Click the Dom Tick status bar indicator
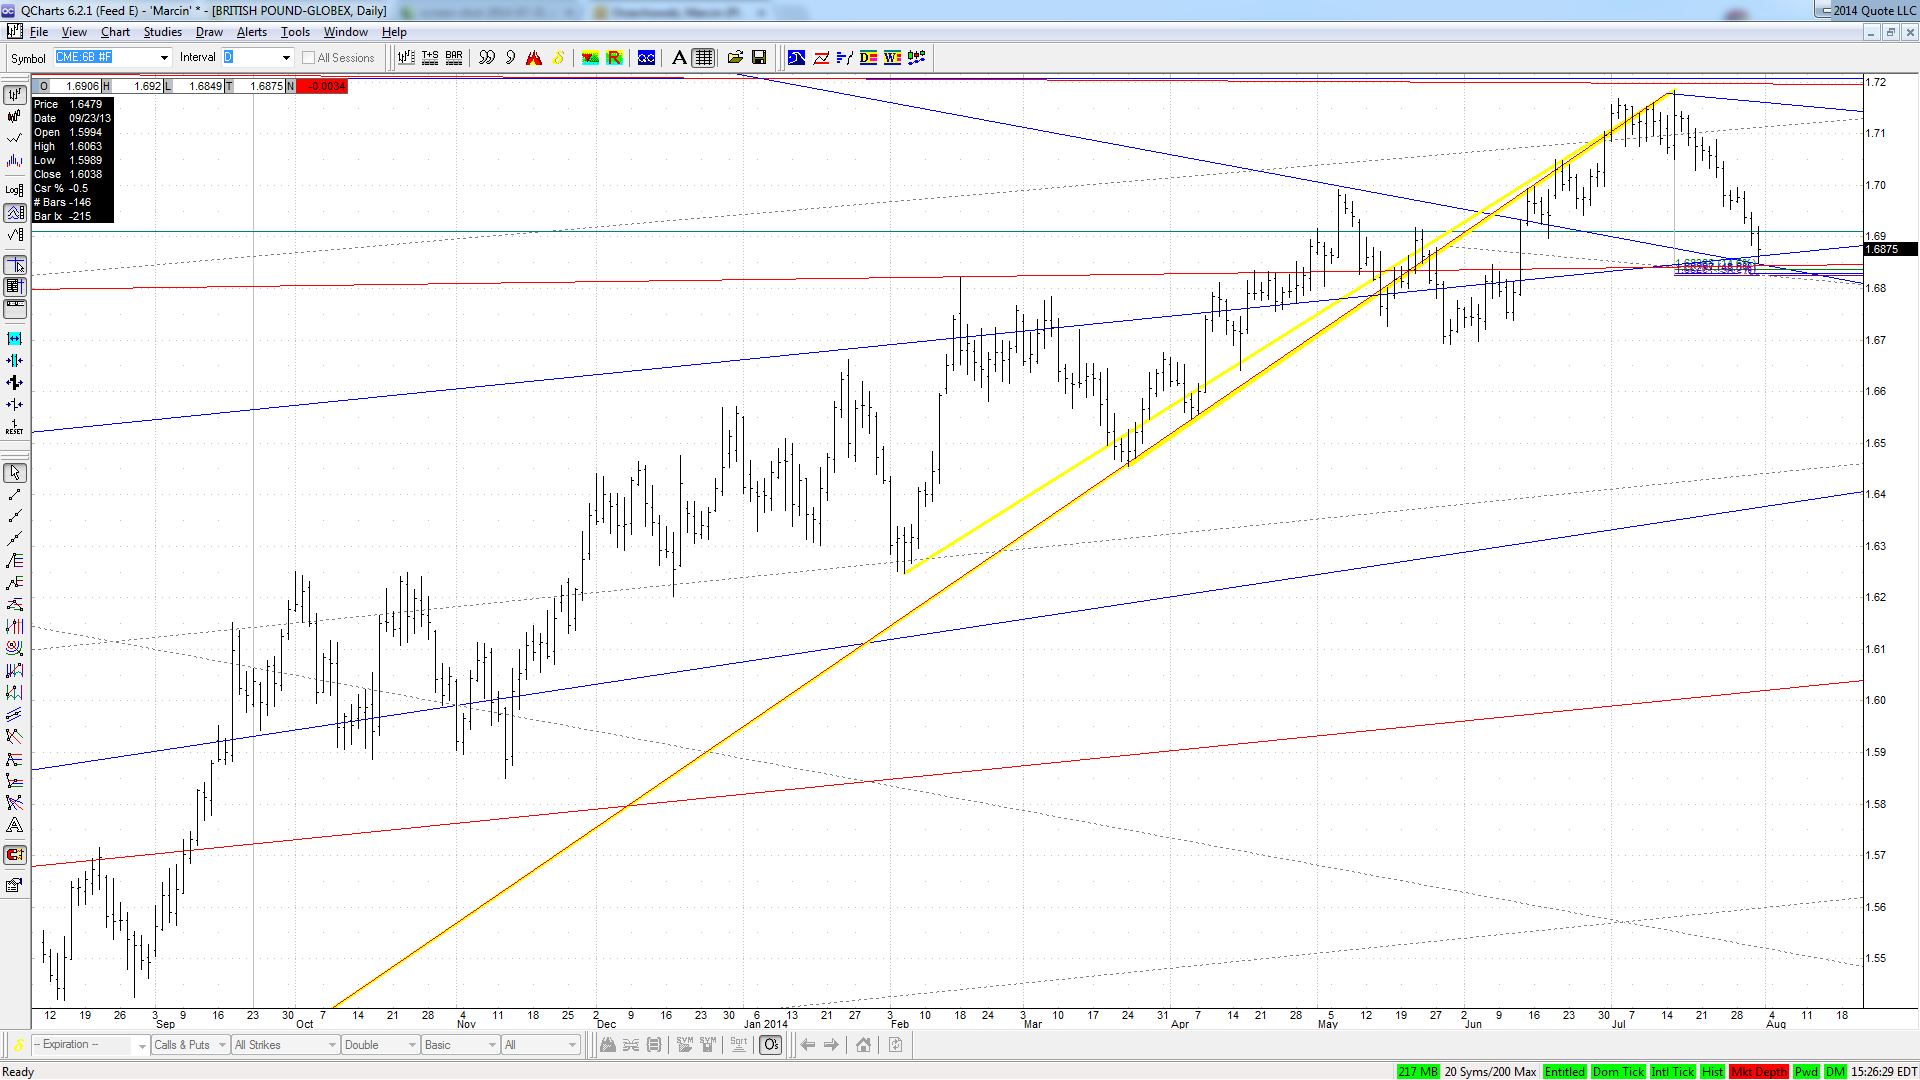This screenshot has height=1080, width=1920. click(1618, 1072)
